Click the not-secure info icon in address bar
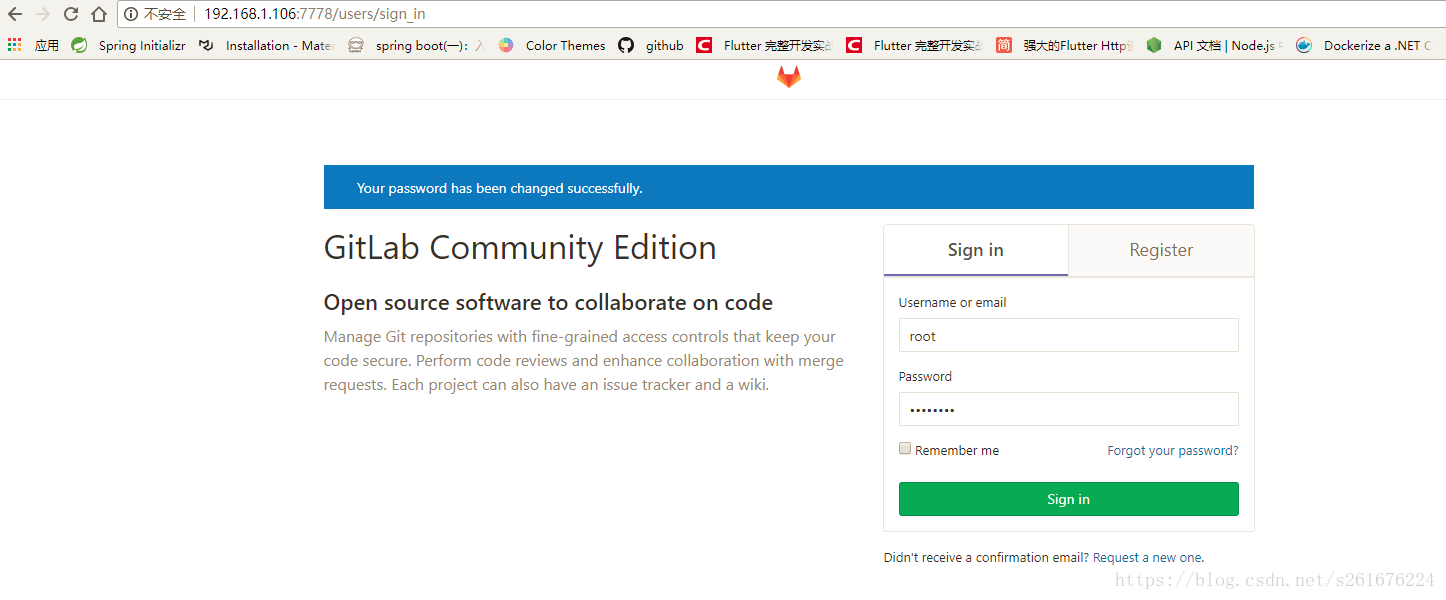The image size is (1446, 600). coord(131,14)
